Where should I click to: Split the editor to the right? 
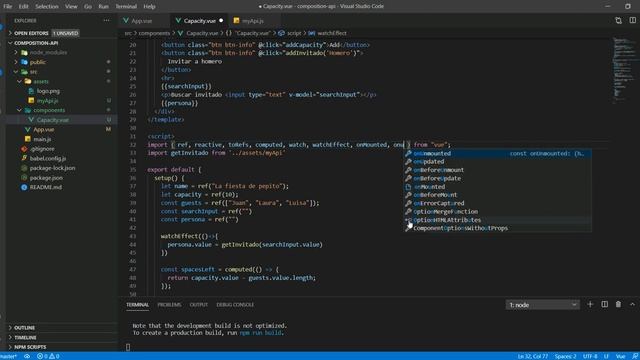click(x=632, y=20)
